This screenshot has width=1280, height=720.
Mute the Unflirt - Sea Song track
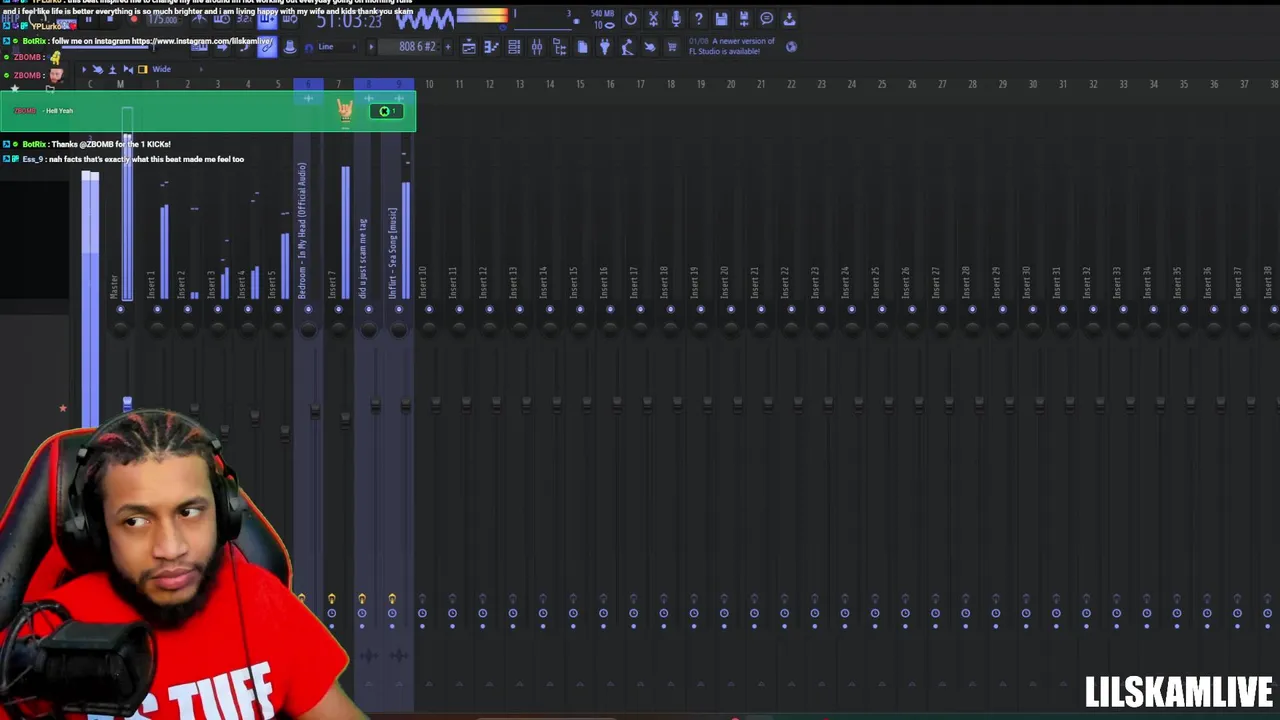(x=399, y=309)
